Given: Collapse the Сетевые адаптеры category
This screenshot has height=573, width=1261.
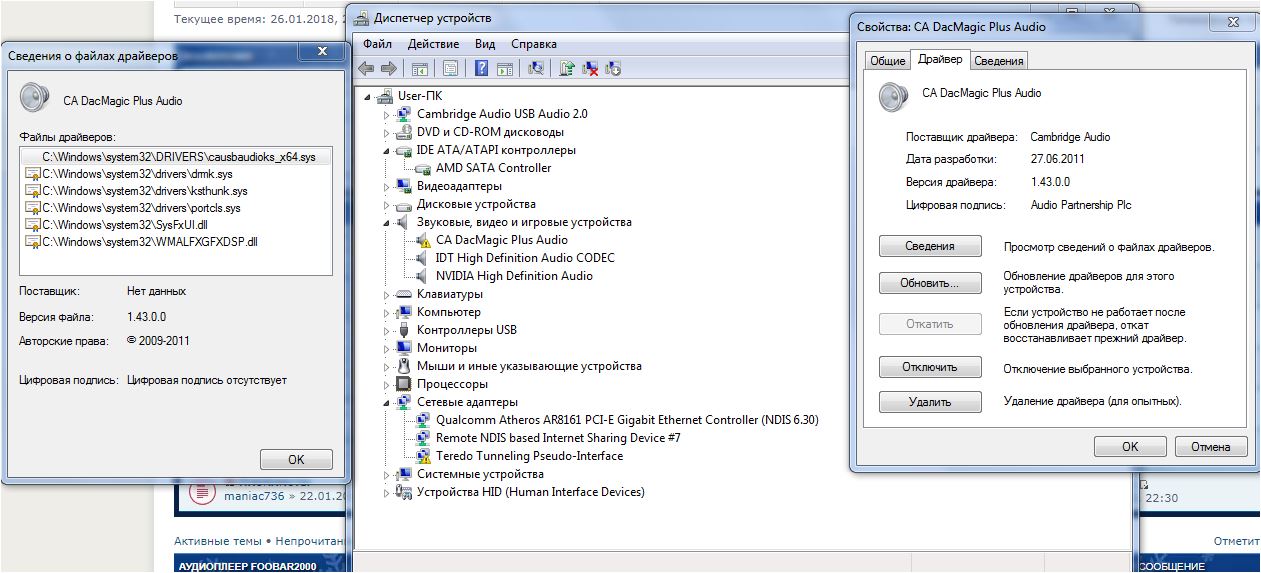Looking at the screenshot, I should [387, 402].
